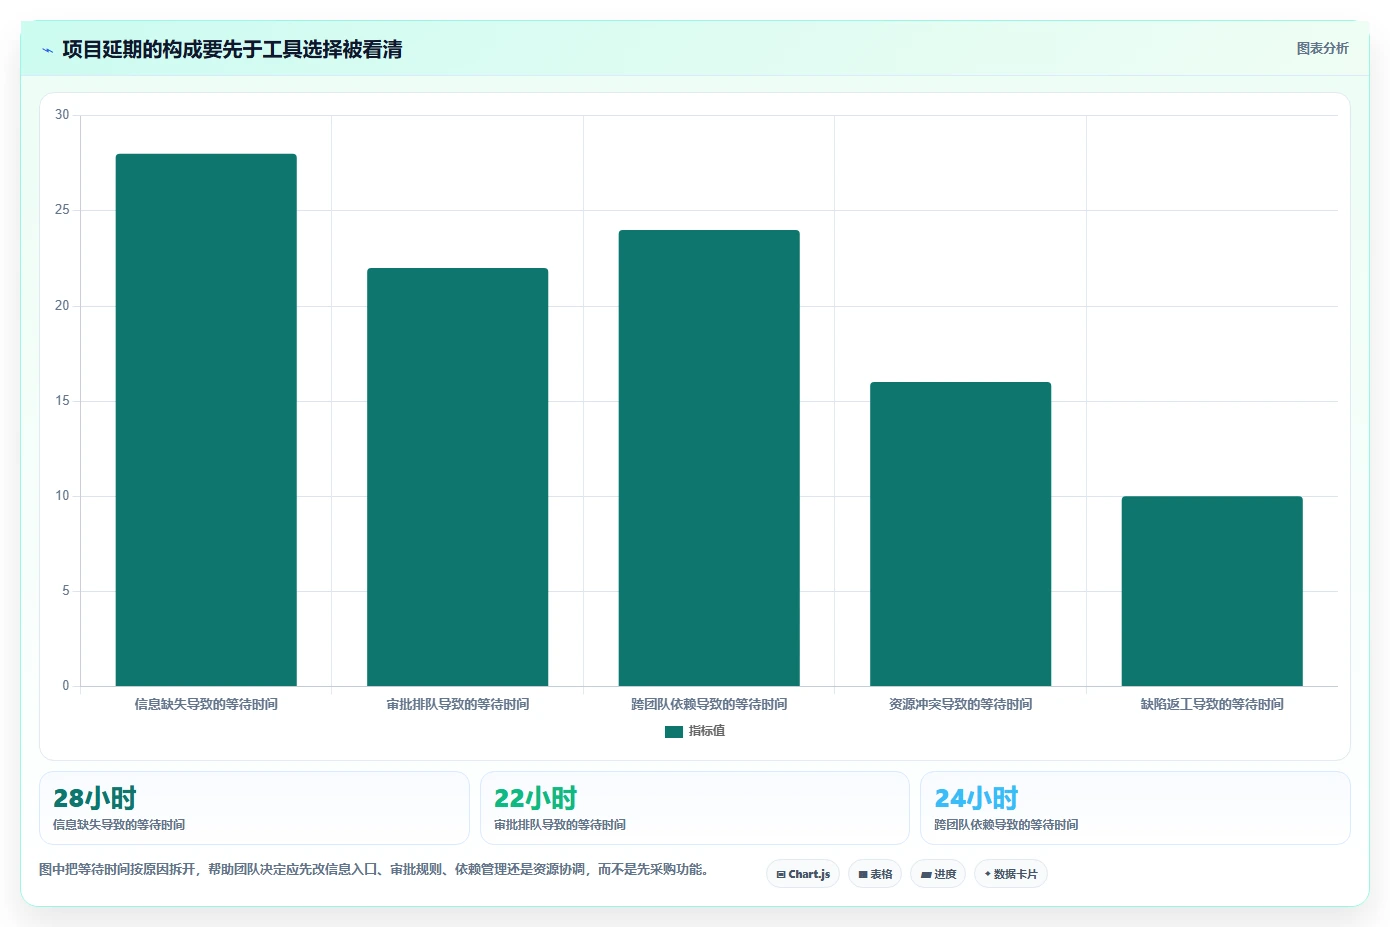1390x927 pixels.
Task: Click the 数据卡片 tag chip
Action: coord(1011,874)
